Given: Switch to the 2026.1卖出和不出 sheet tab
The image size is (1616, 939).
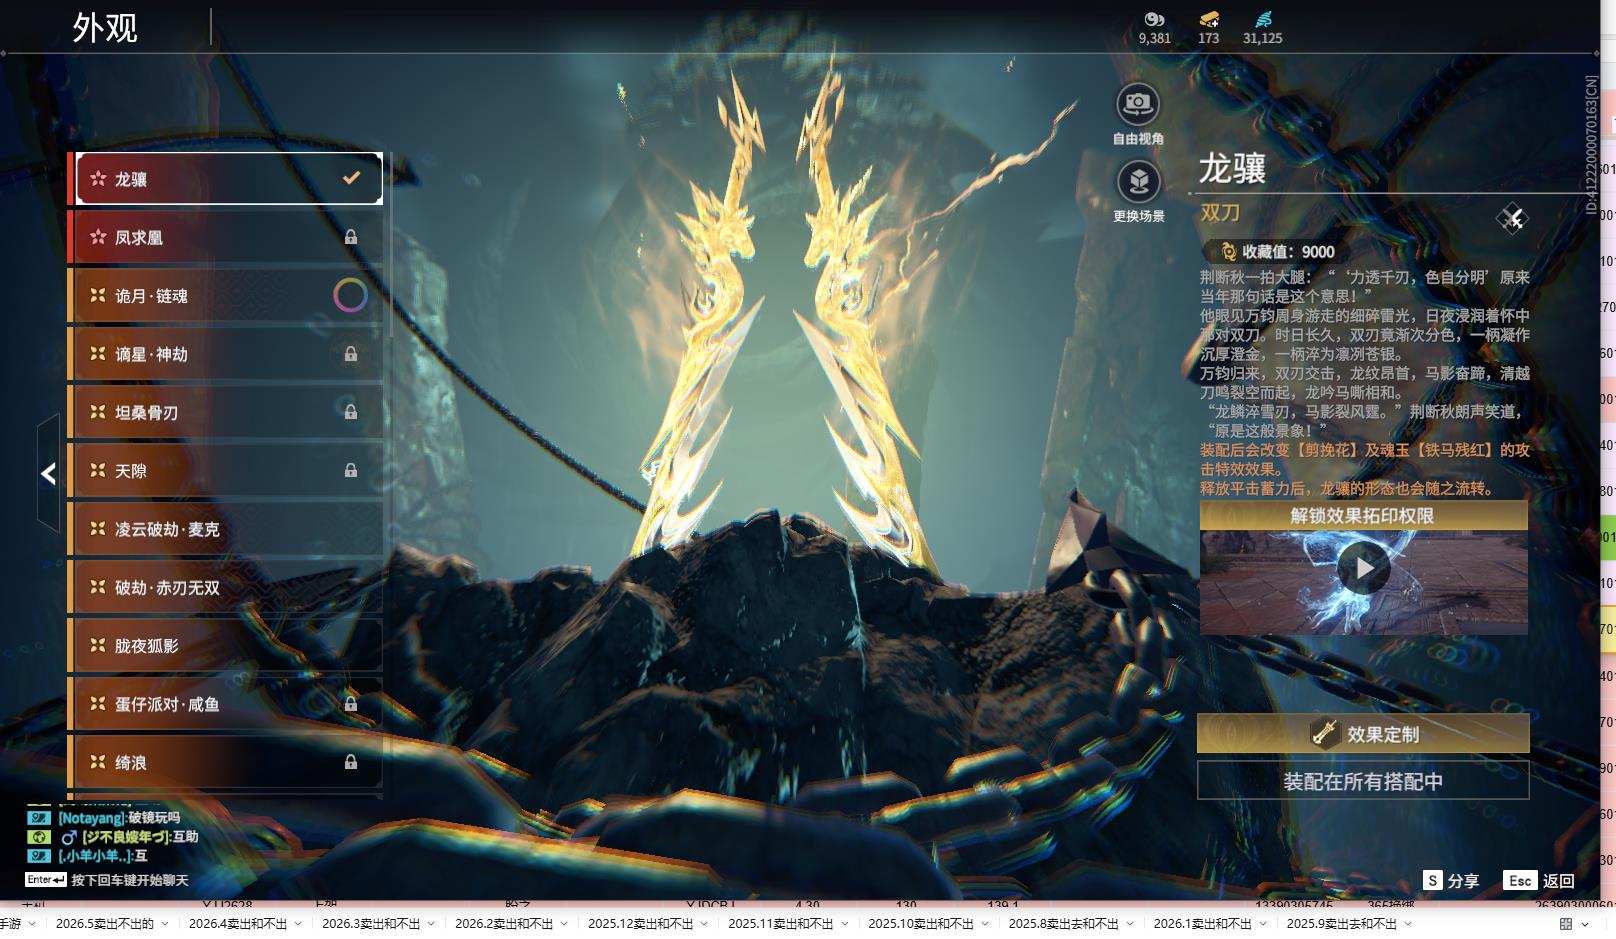Looking at the screenshot, I should [1202, 924].
